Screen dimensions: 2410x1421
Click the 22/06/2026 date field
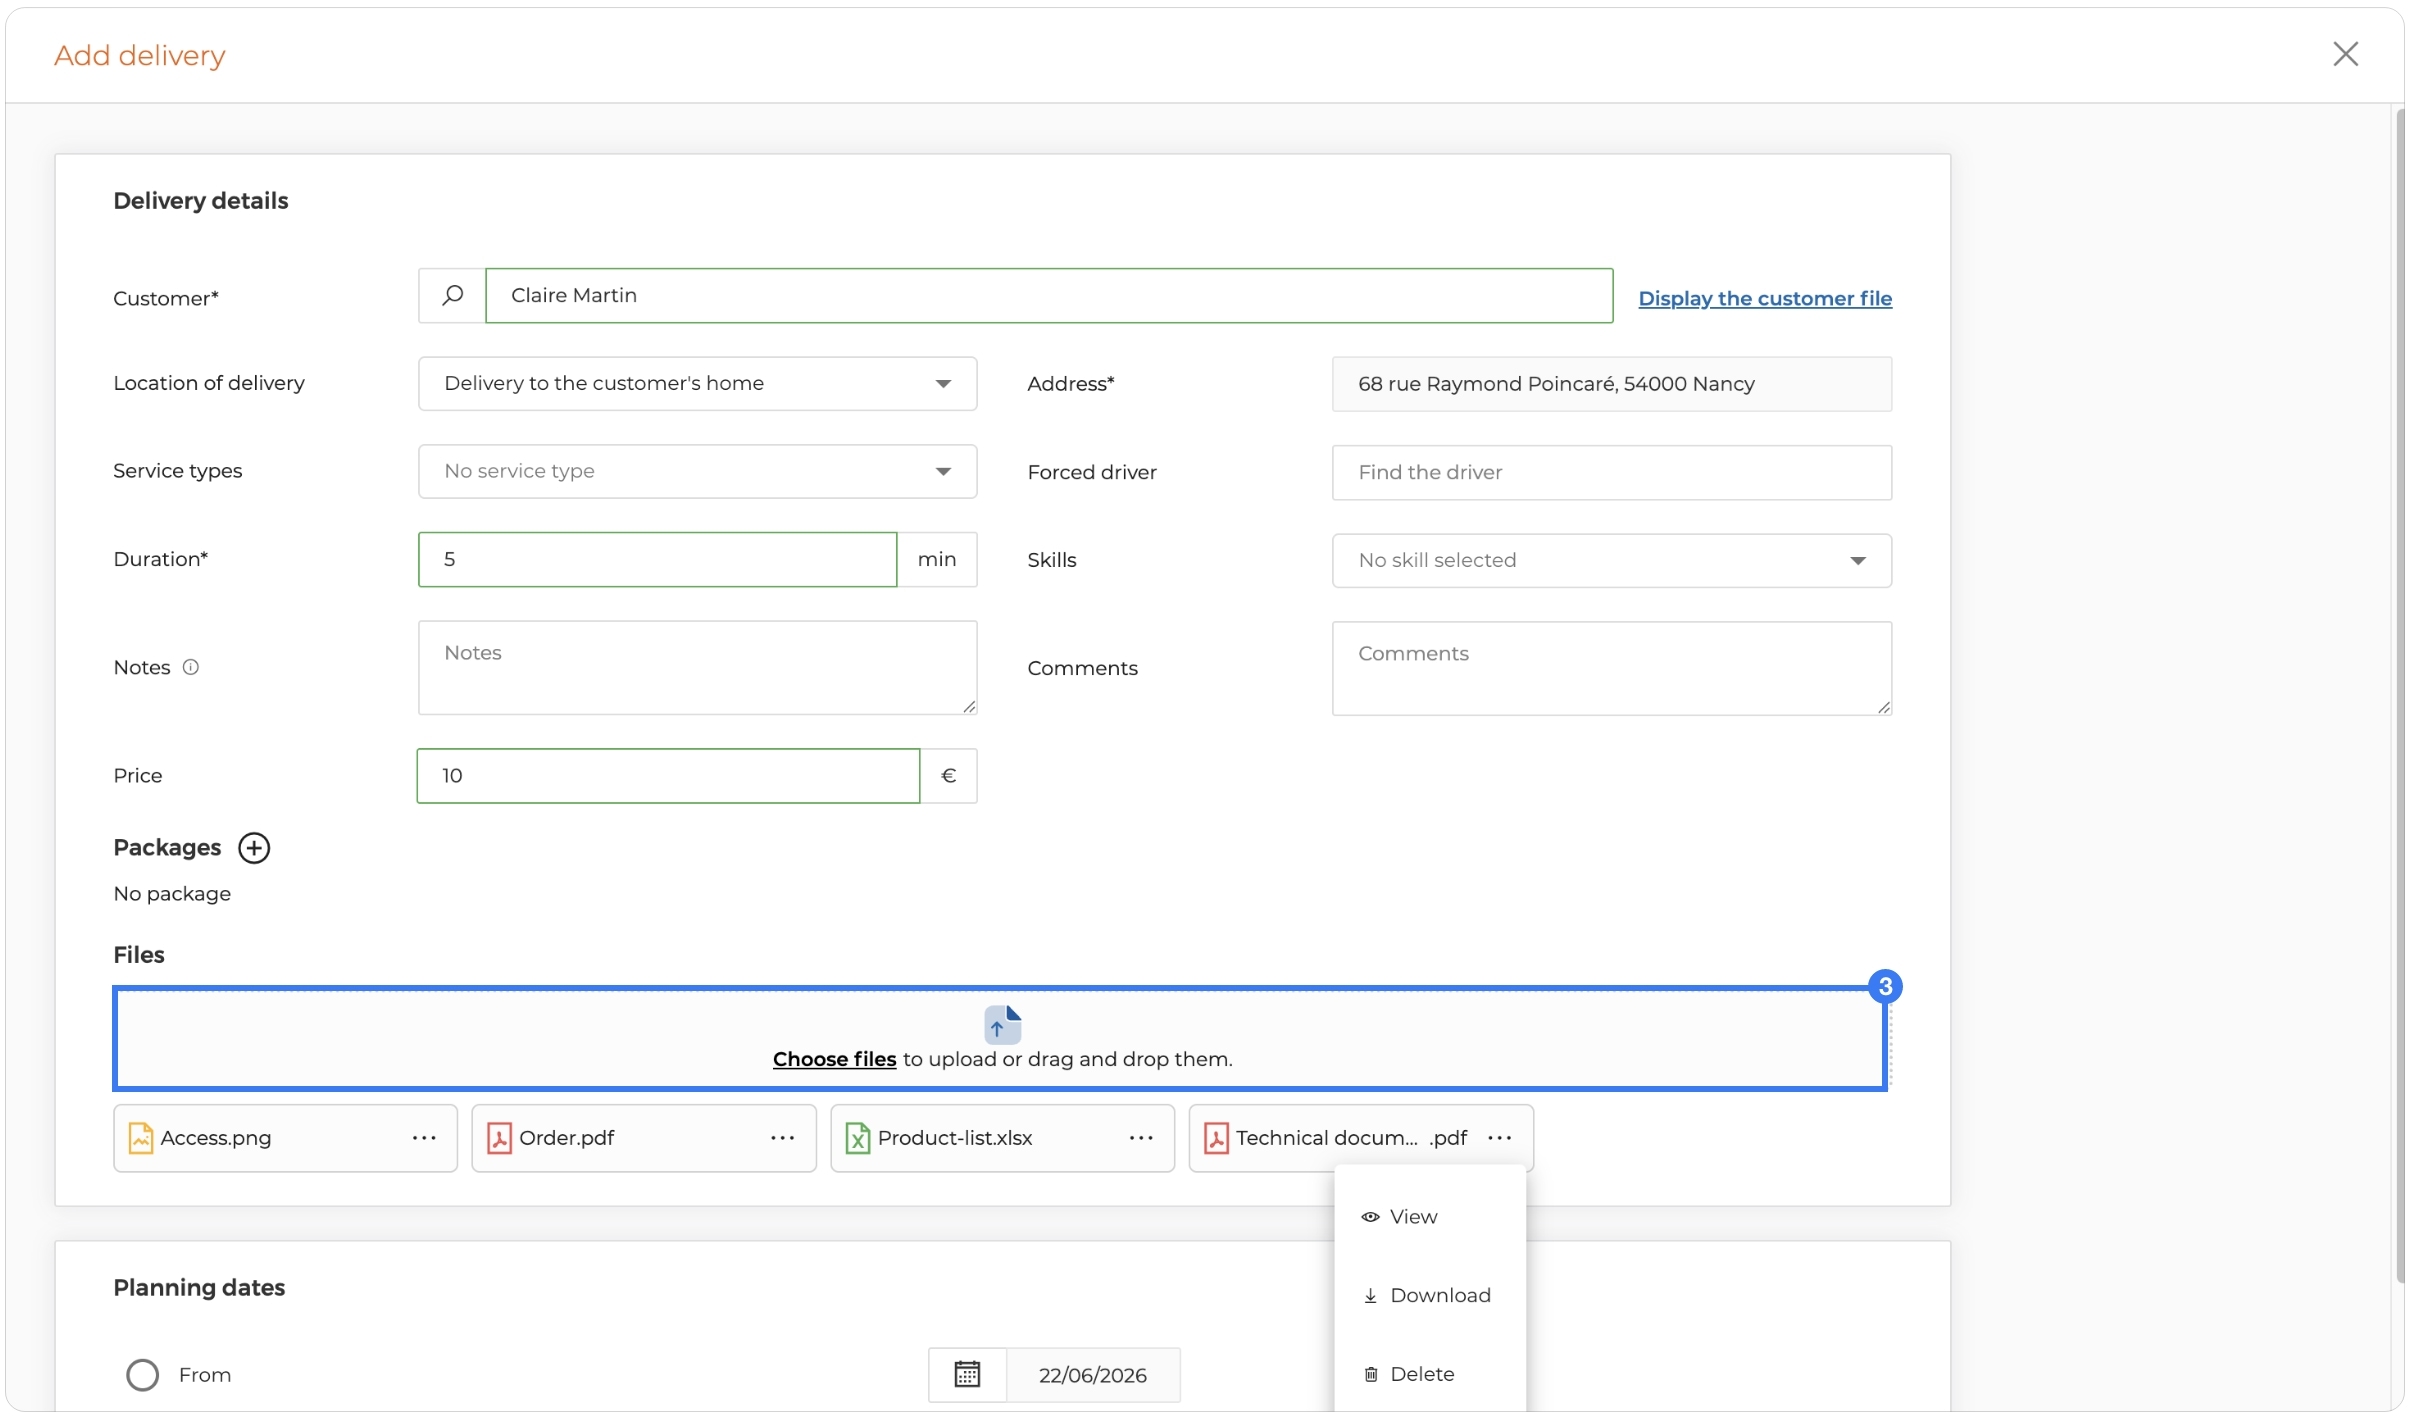pos(1093,1375)
